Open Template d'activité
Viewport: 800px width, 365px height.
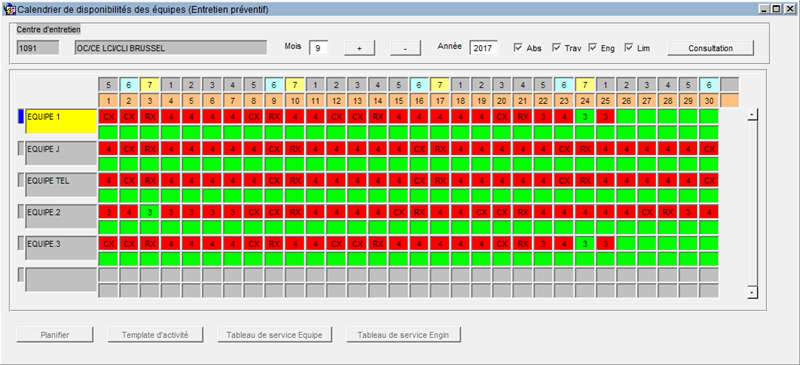tap(155, 335)
